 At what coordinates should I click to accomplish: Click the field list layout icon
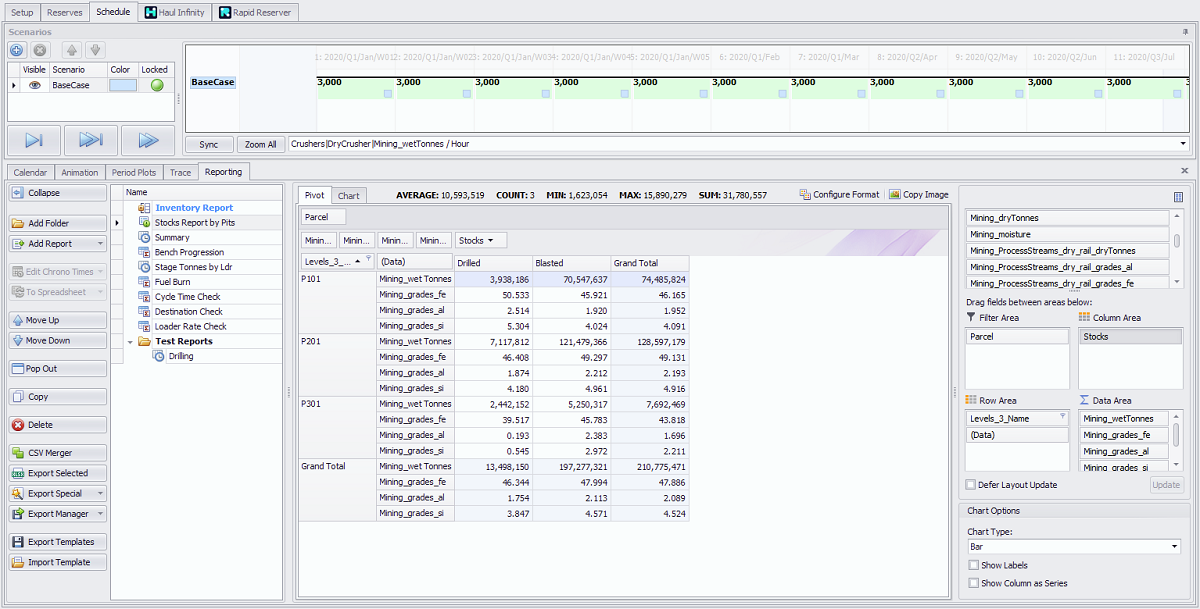[x=1178, y=197]
